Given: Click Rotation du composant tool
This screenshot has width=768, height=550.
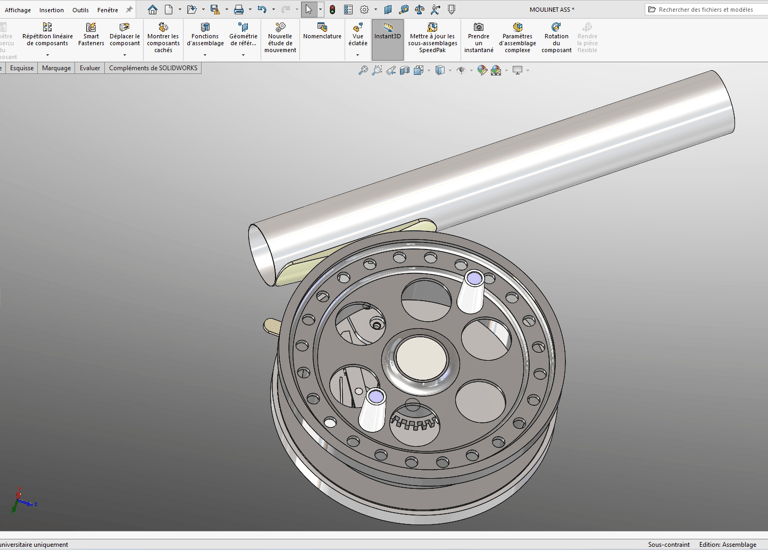Looking at the screenshot, I should tap(556, 38).
